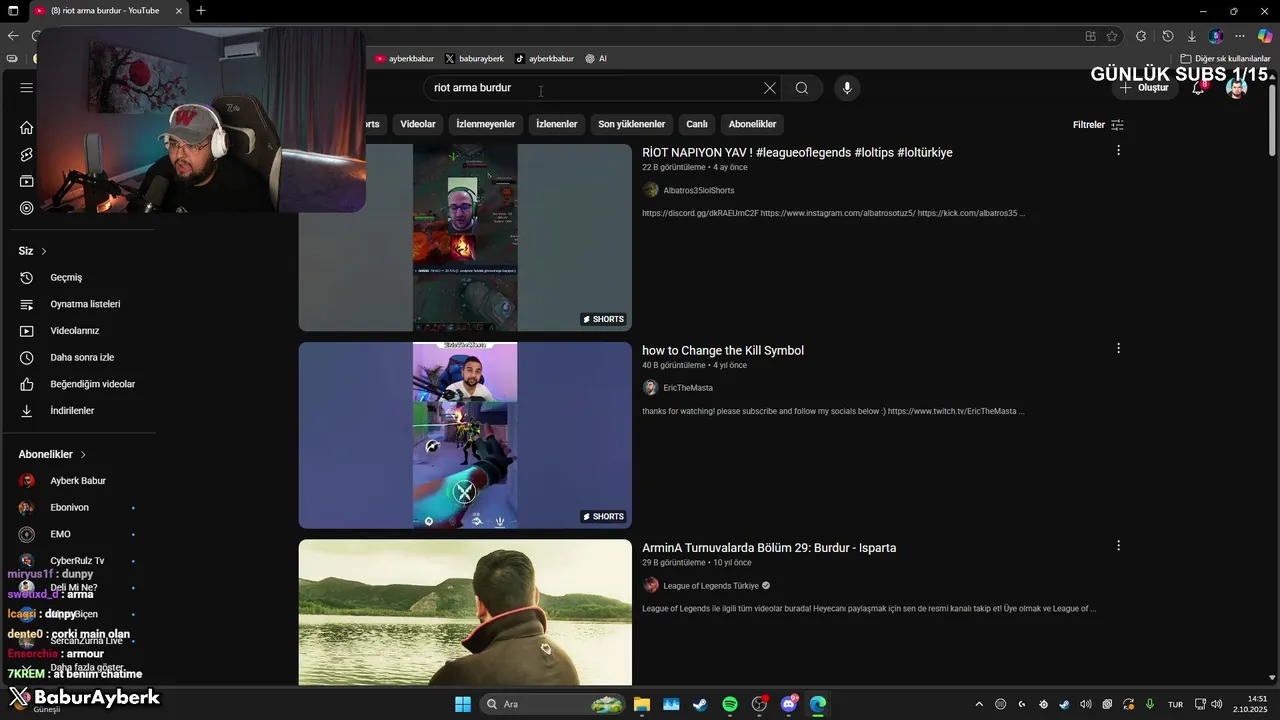Open Edge extensions puzzle icon
Image resolution: width=1280 pixels, height=720 pixels.
coord(1141,36)
